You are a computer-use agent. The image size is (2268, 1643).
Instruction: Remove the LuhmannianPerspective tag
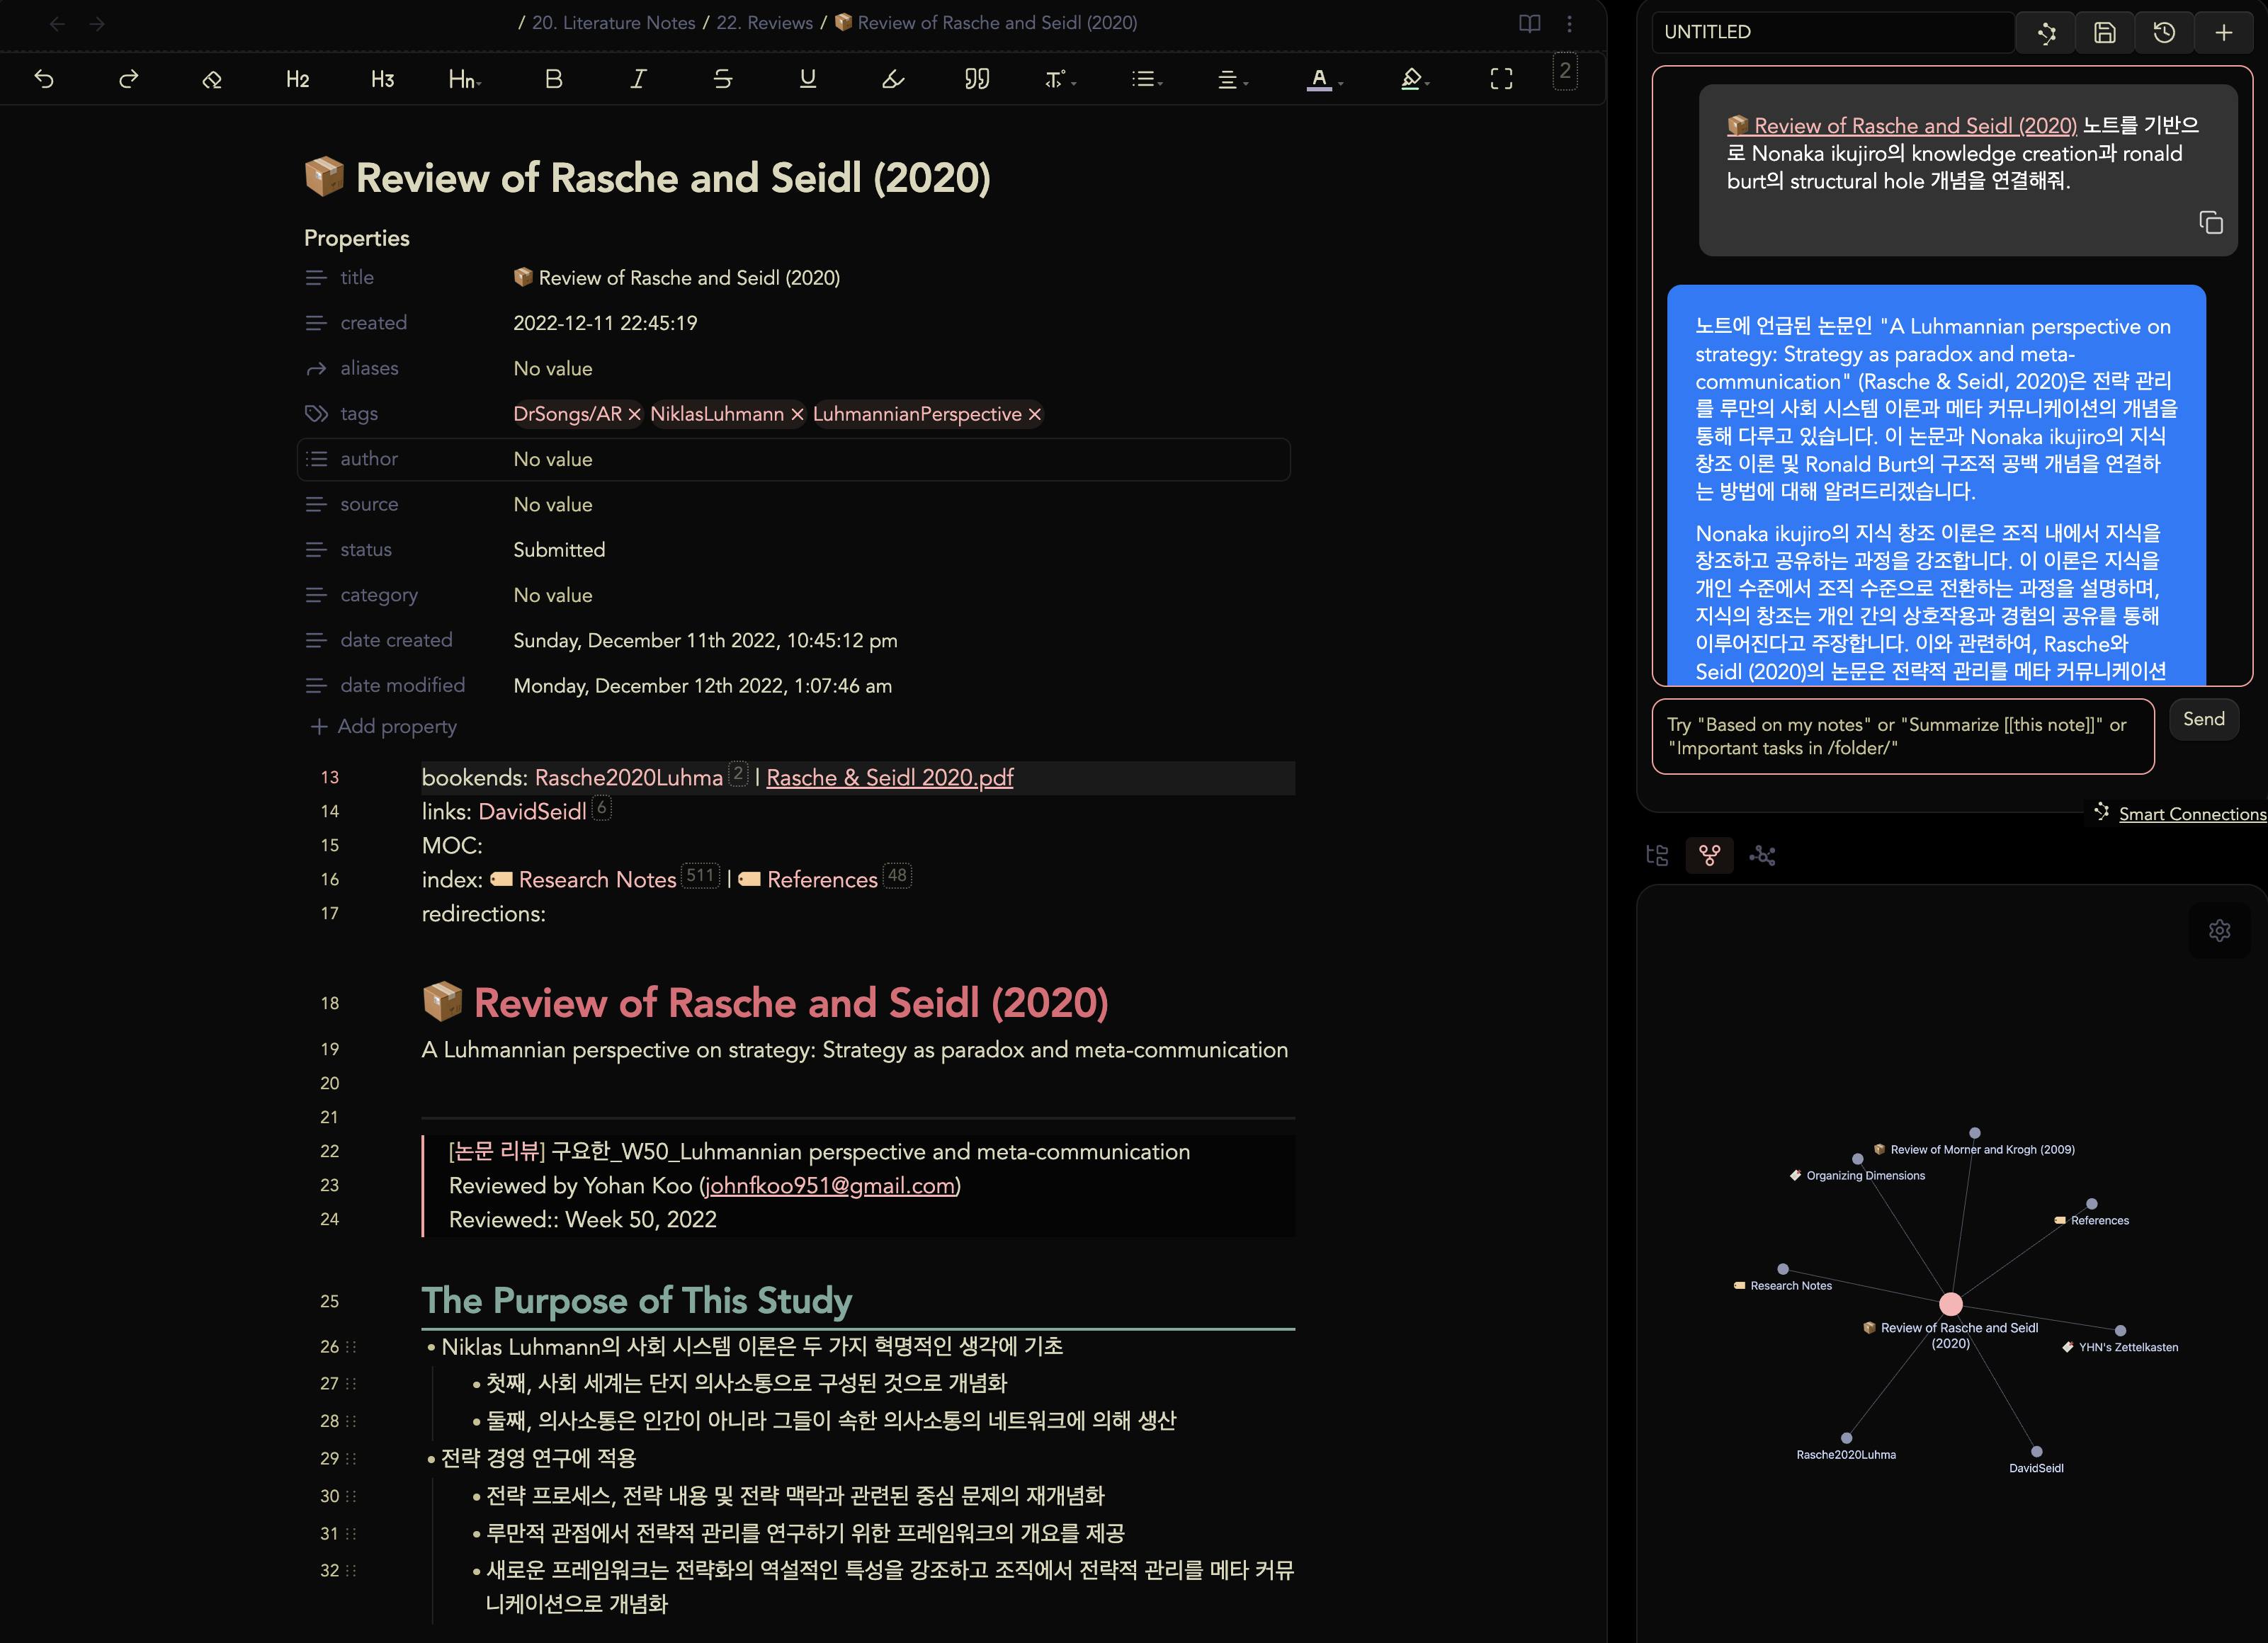coord(1035,414)
